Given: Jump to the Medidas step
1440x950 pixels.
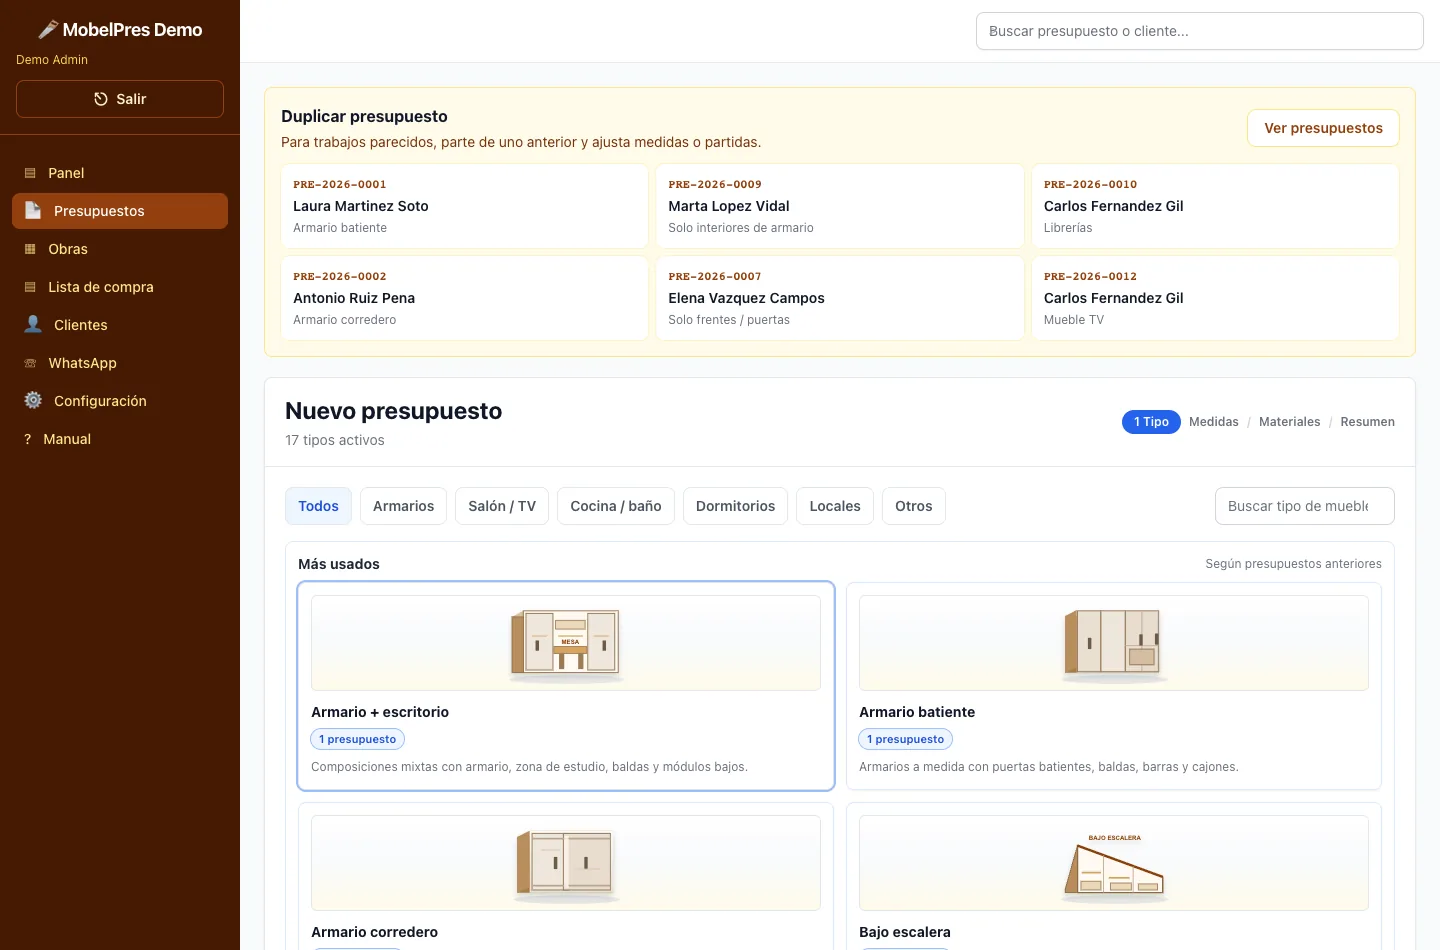Looking at the screenshot, I should coord(1214,422).
